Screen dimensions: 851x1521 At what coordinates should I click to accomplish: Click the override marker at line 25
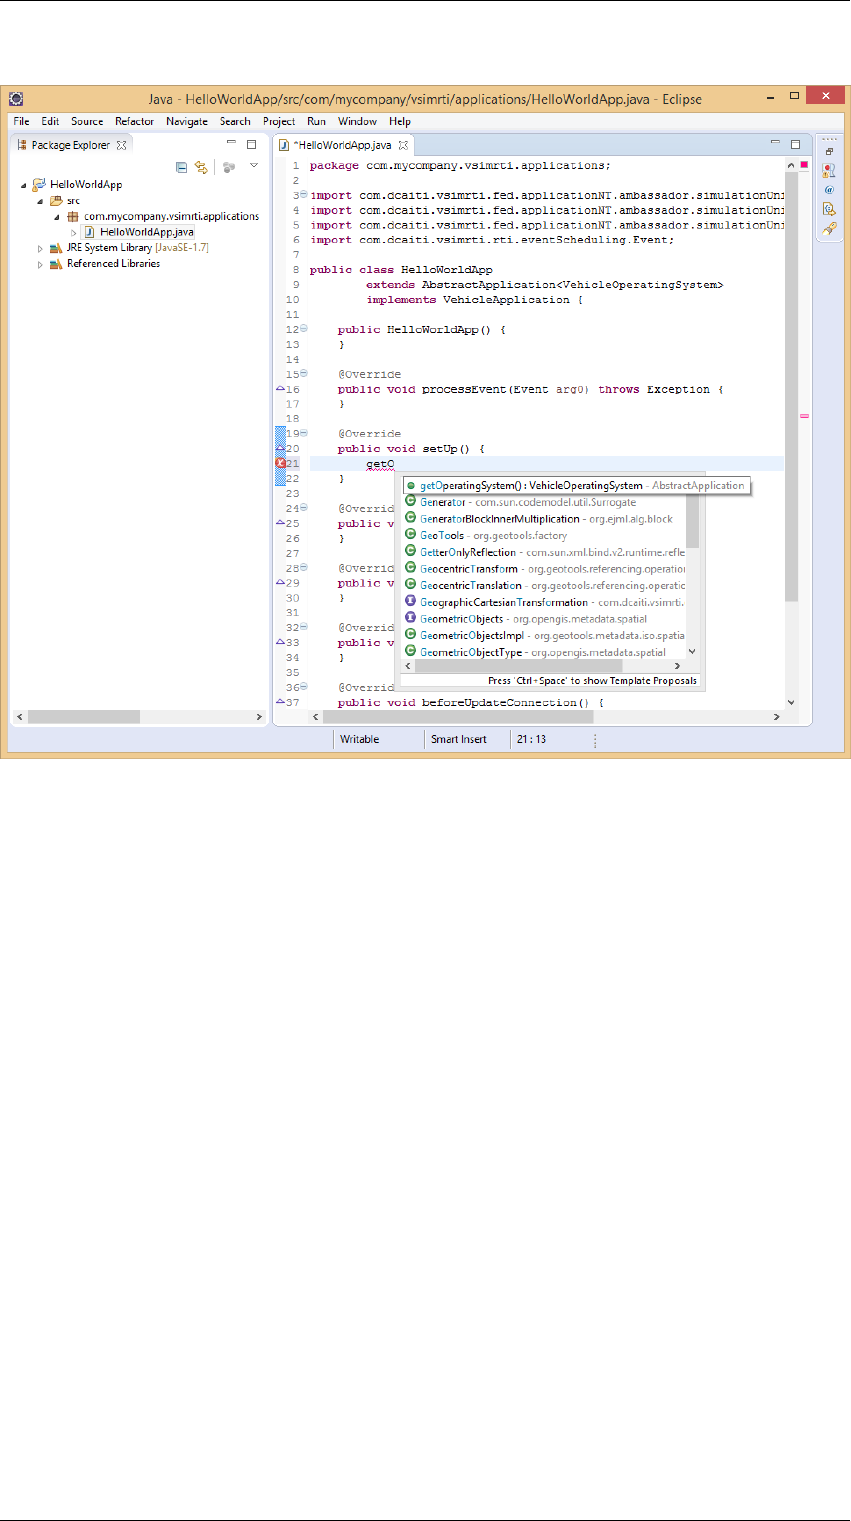(x=280, y=523)
